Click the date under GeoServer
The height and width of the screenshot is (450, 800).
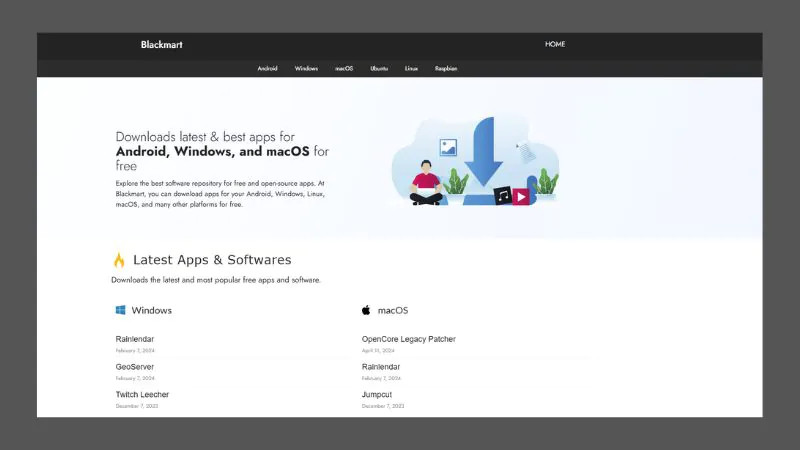(x=135, y=378)
